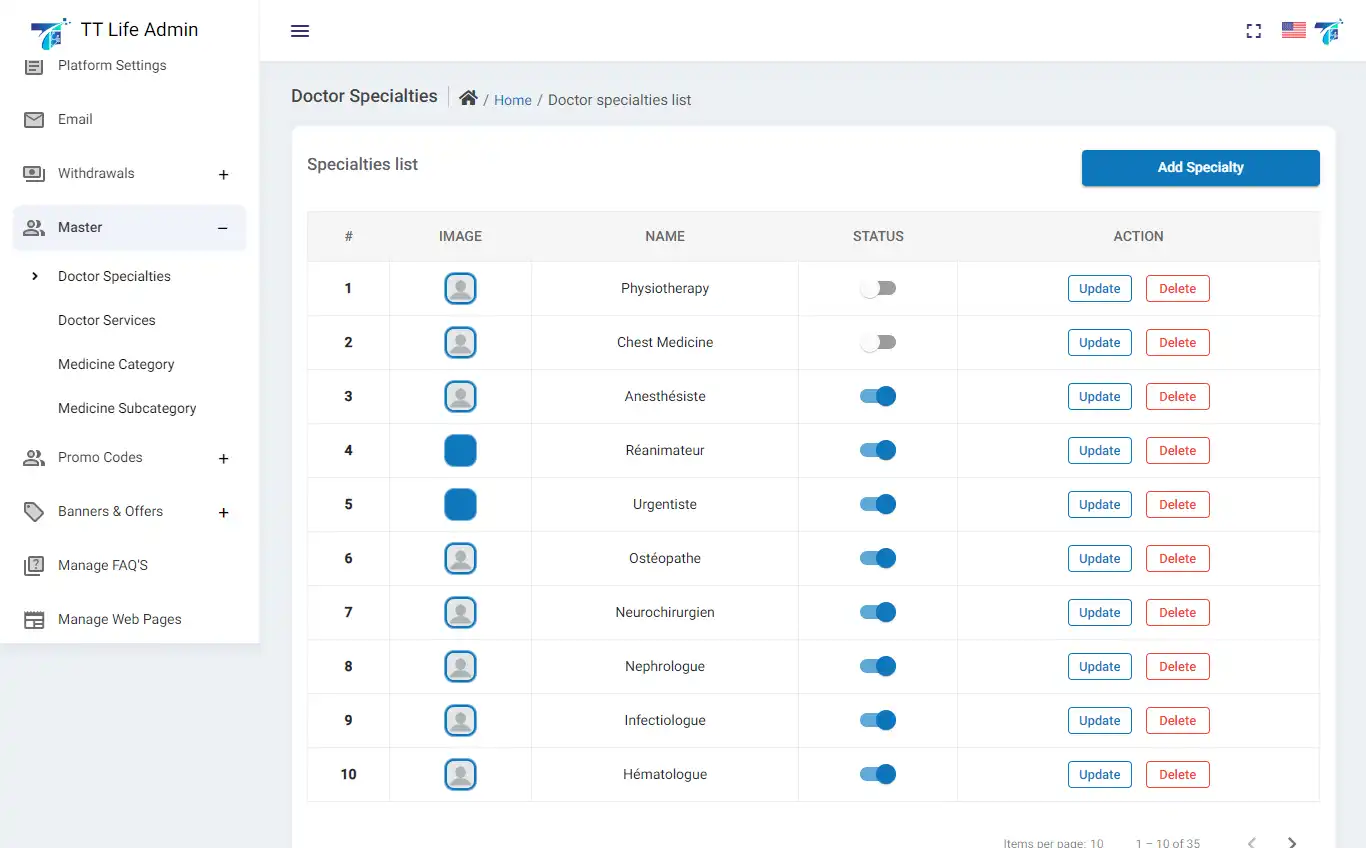Go to next page of specialties
This screenshot has width=1366, height=848.
point(1292,842)
